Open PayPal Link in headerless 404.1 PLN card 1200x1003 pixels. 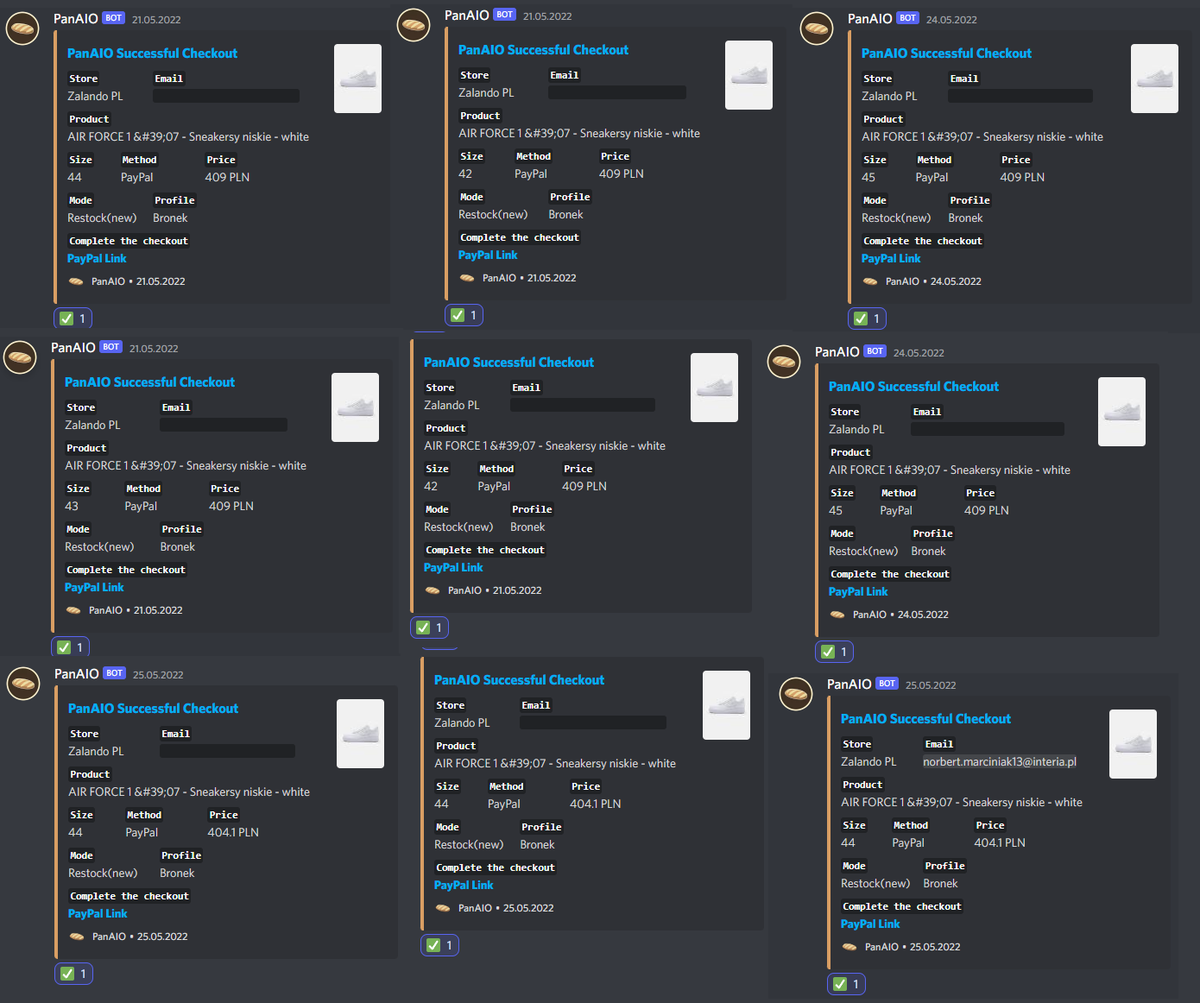pos(464,885)
